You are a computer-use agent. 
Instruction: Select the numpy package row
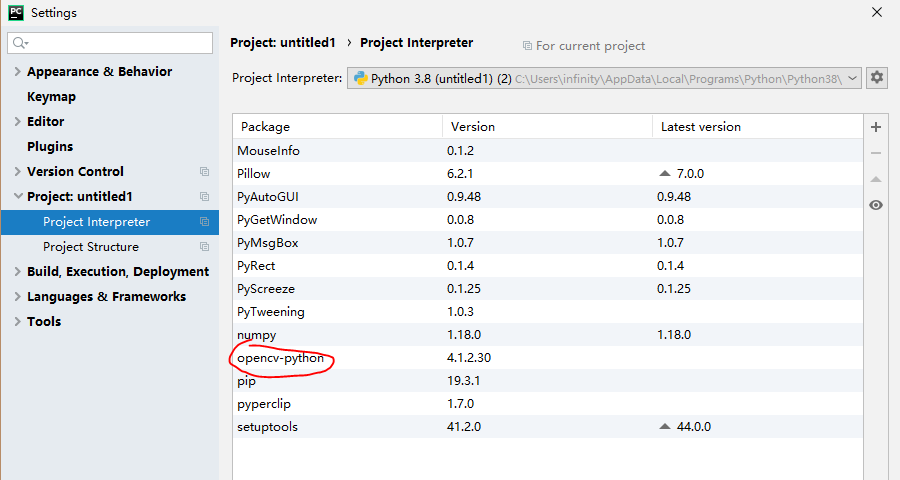[548, 334]
